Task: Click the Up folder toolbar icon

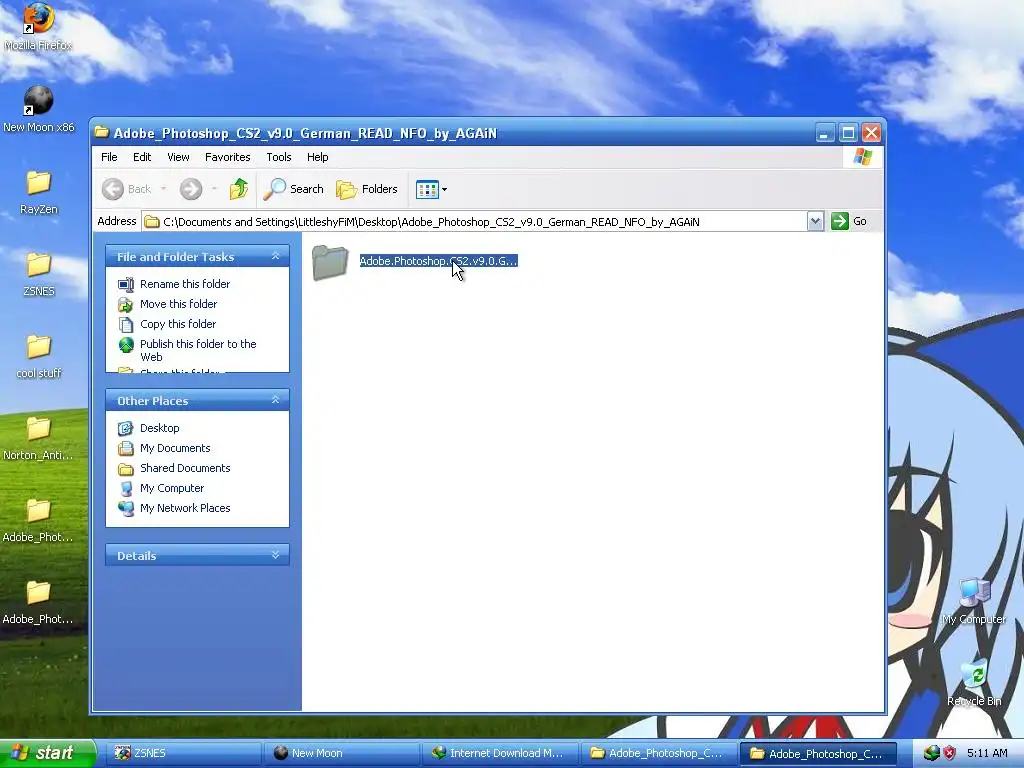Action: pyautogui.click(x=238, y=189)
